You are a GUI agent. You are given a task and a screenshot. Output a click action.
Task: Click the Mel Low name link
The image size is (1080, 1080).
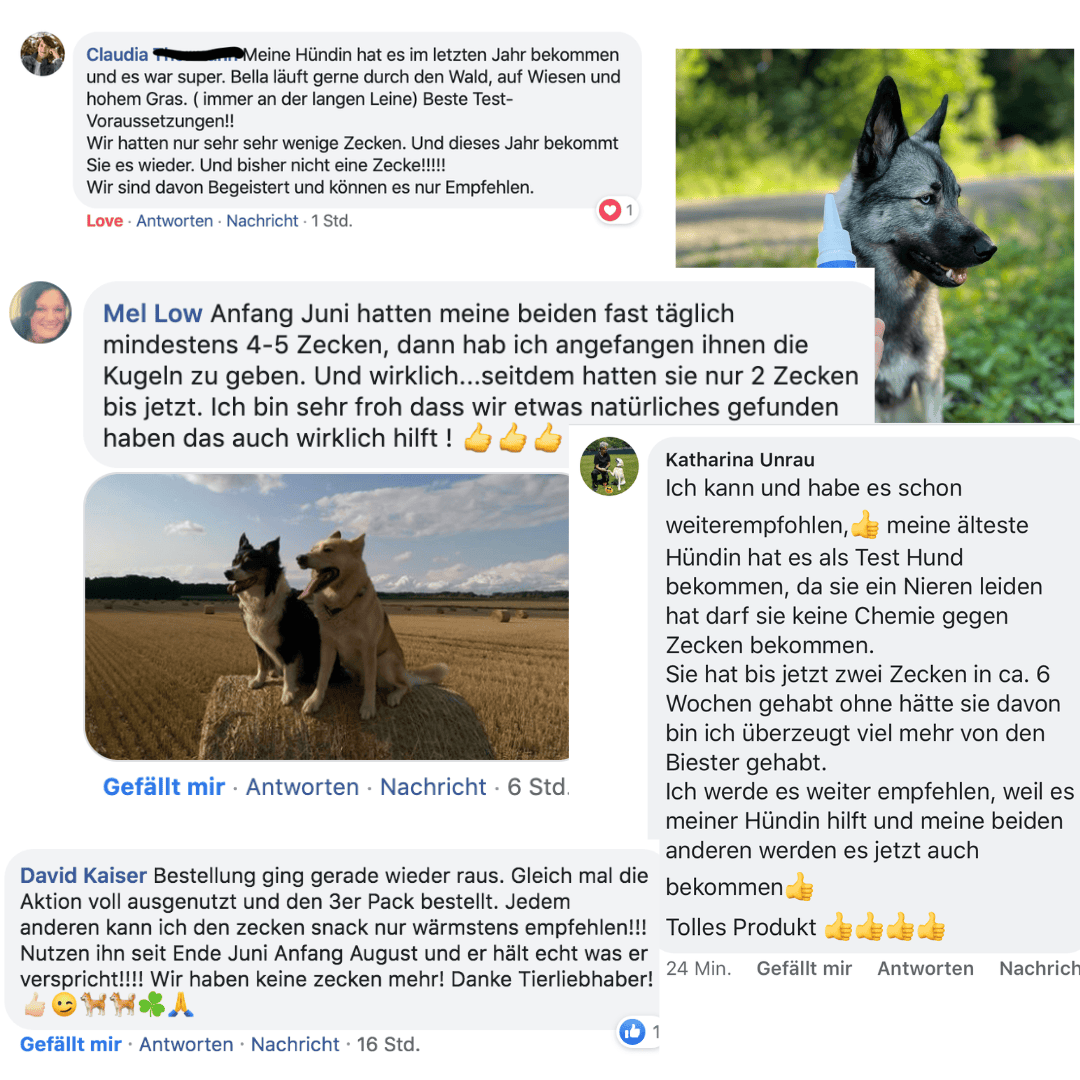point(152,313)
